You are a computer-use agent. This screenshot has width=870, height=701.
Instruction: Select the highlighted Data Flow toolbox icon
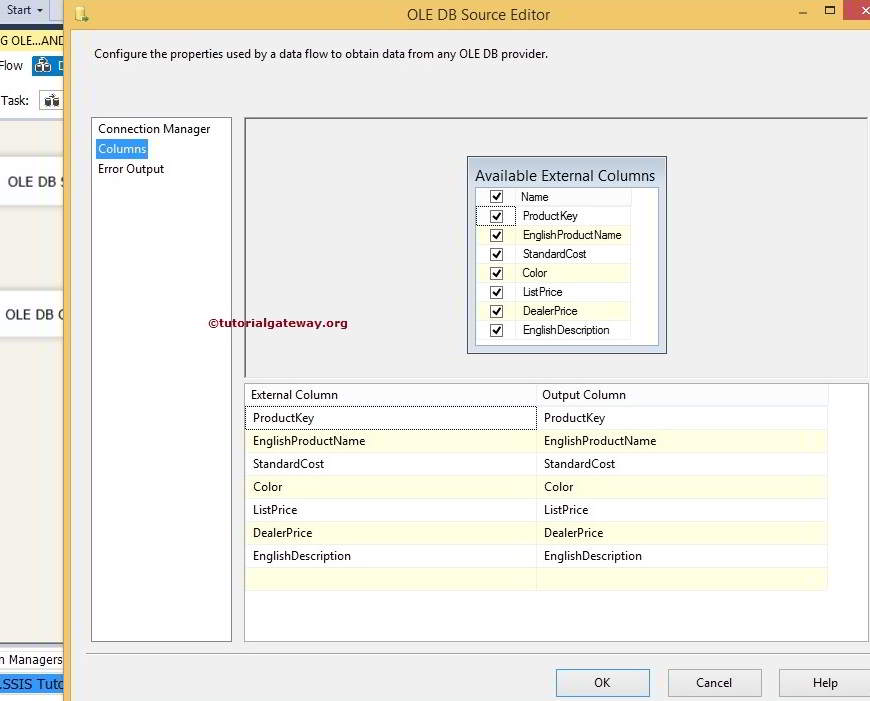(x=46, y=65)
